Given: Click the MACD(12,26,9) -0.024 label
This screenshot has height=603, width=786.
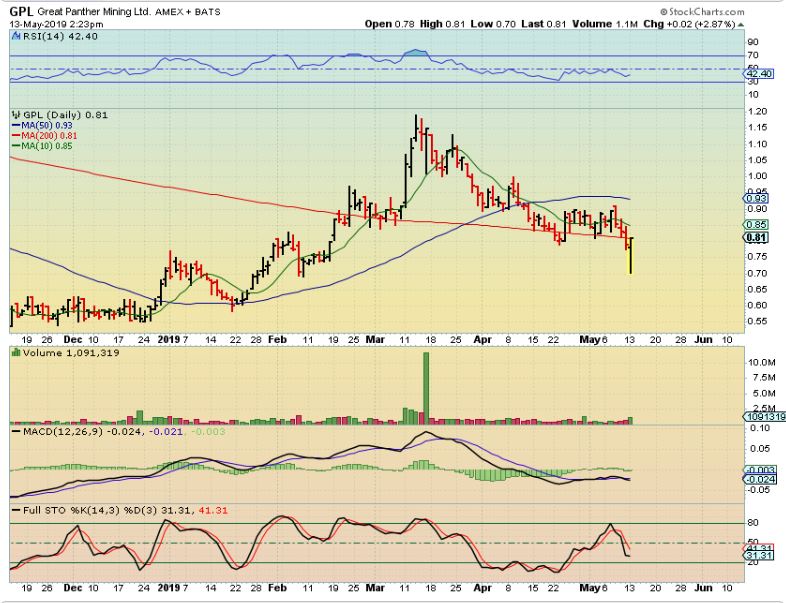Looking at the screenshot, I should 83,432.
